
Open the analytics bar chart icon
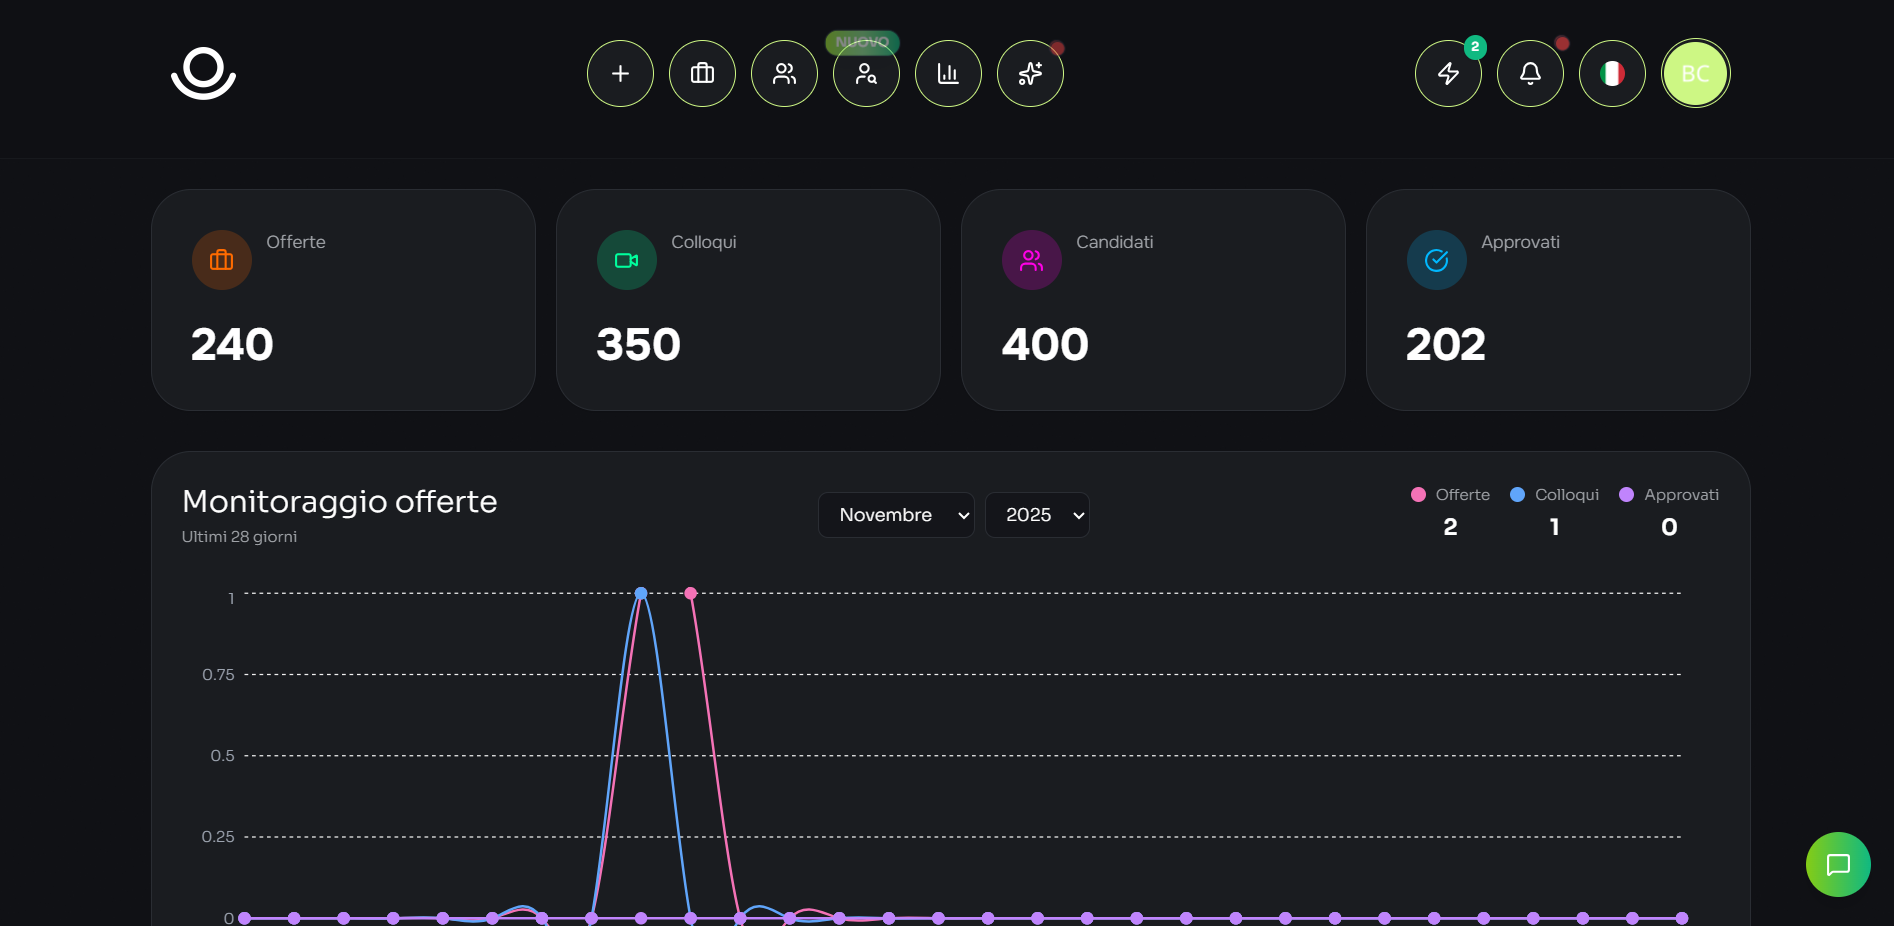947,73
